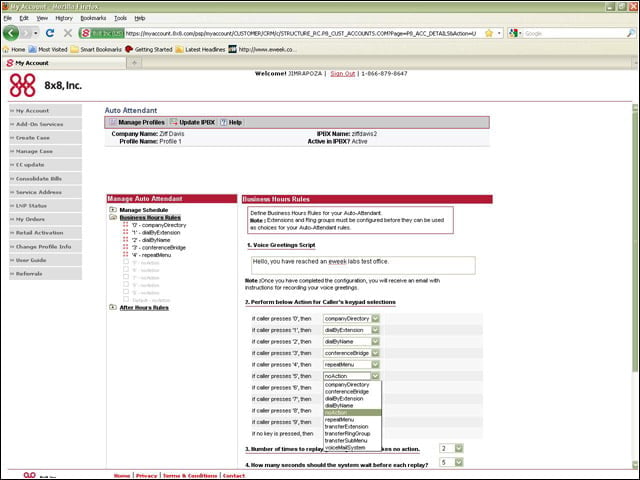Open Add-On Services in the sidebar

point(45,124)
